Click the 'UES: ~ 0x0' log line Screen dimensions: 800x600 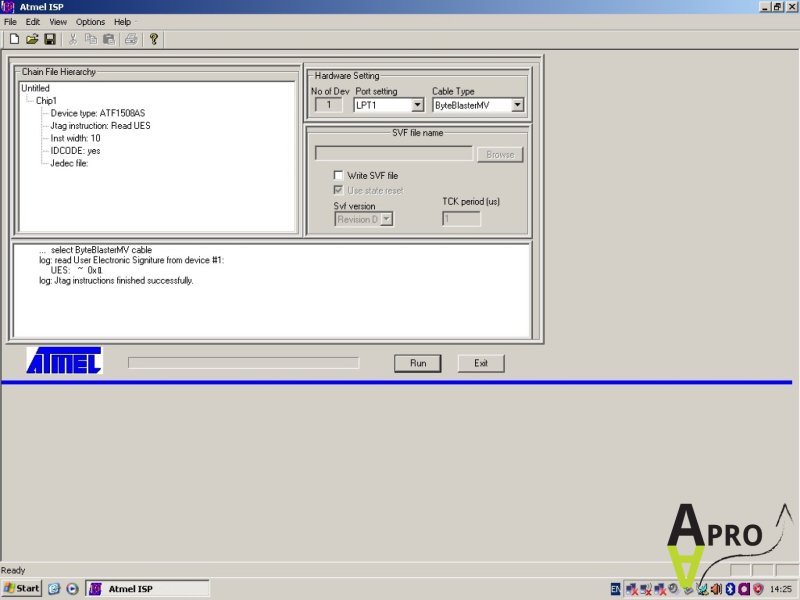pos(77,270)
